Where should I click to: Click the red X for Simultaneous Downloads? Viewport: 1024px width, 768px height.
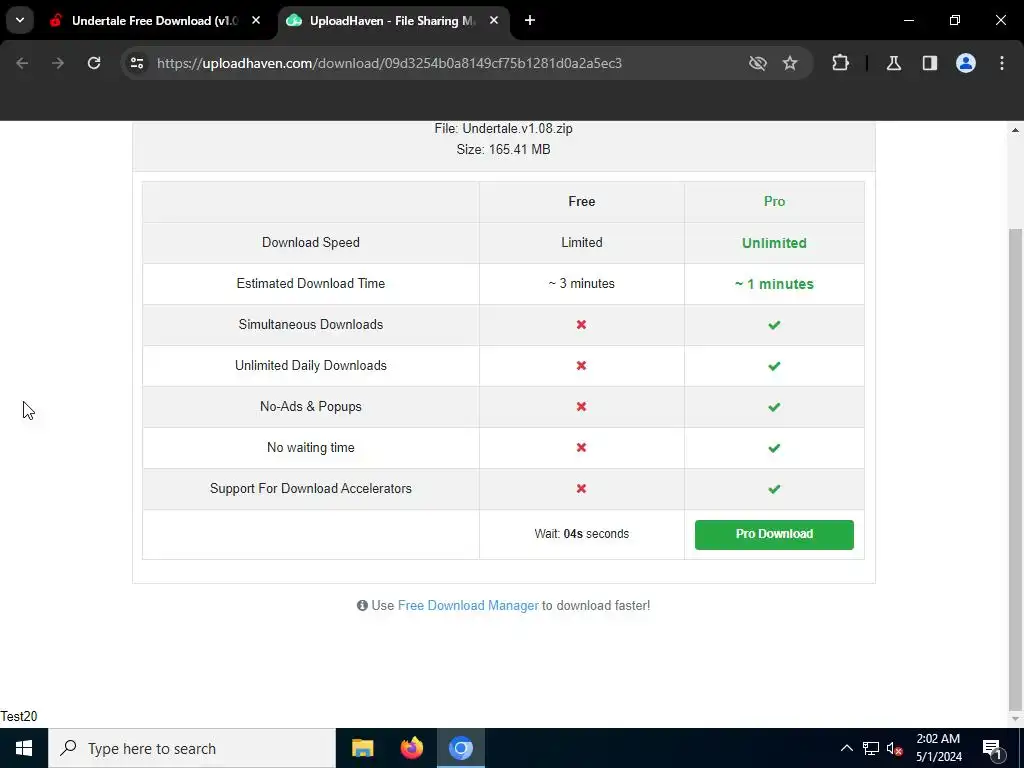581,325
